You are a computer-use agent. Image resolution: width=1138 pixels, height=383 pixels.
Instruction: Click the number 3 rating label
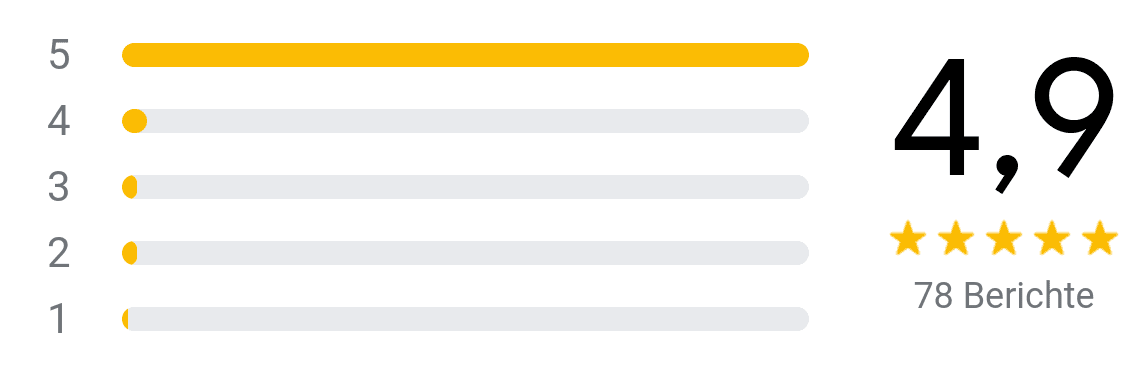pos(59,186)
